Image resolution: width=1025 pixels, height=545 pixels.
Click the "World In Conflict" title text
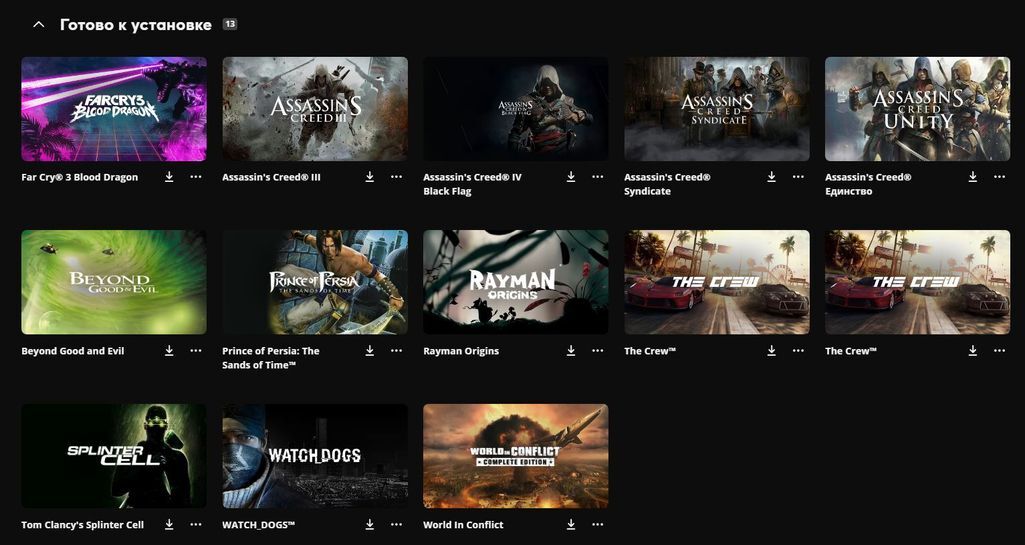(x=463, y=525)
